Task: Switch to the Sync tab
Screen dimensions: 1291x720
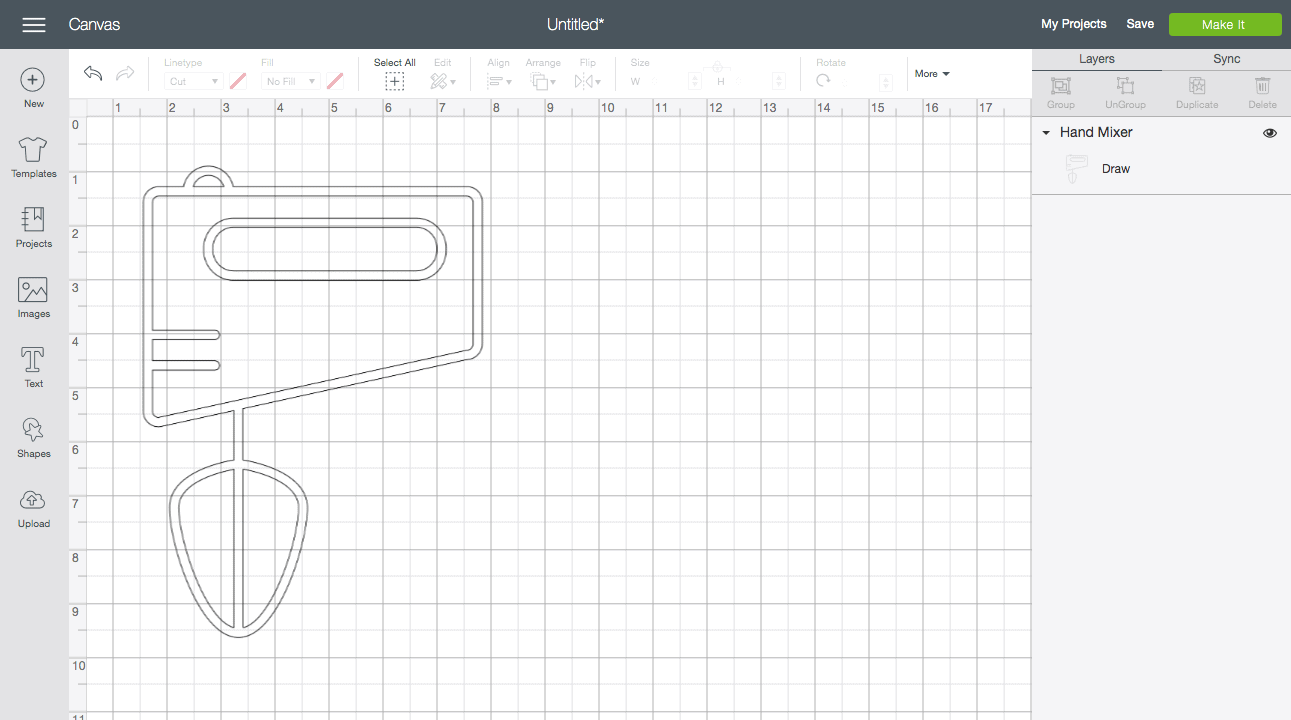Action: [x=1226, y=59]
